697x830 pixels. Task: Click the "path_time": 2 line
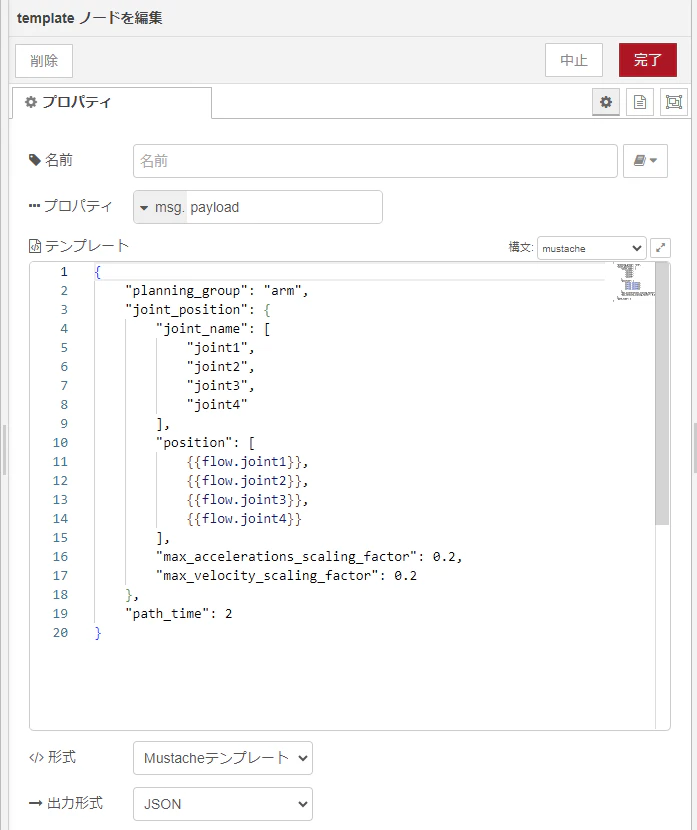[x=179, y=614]
